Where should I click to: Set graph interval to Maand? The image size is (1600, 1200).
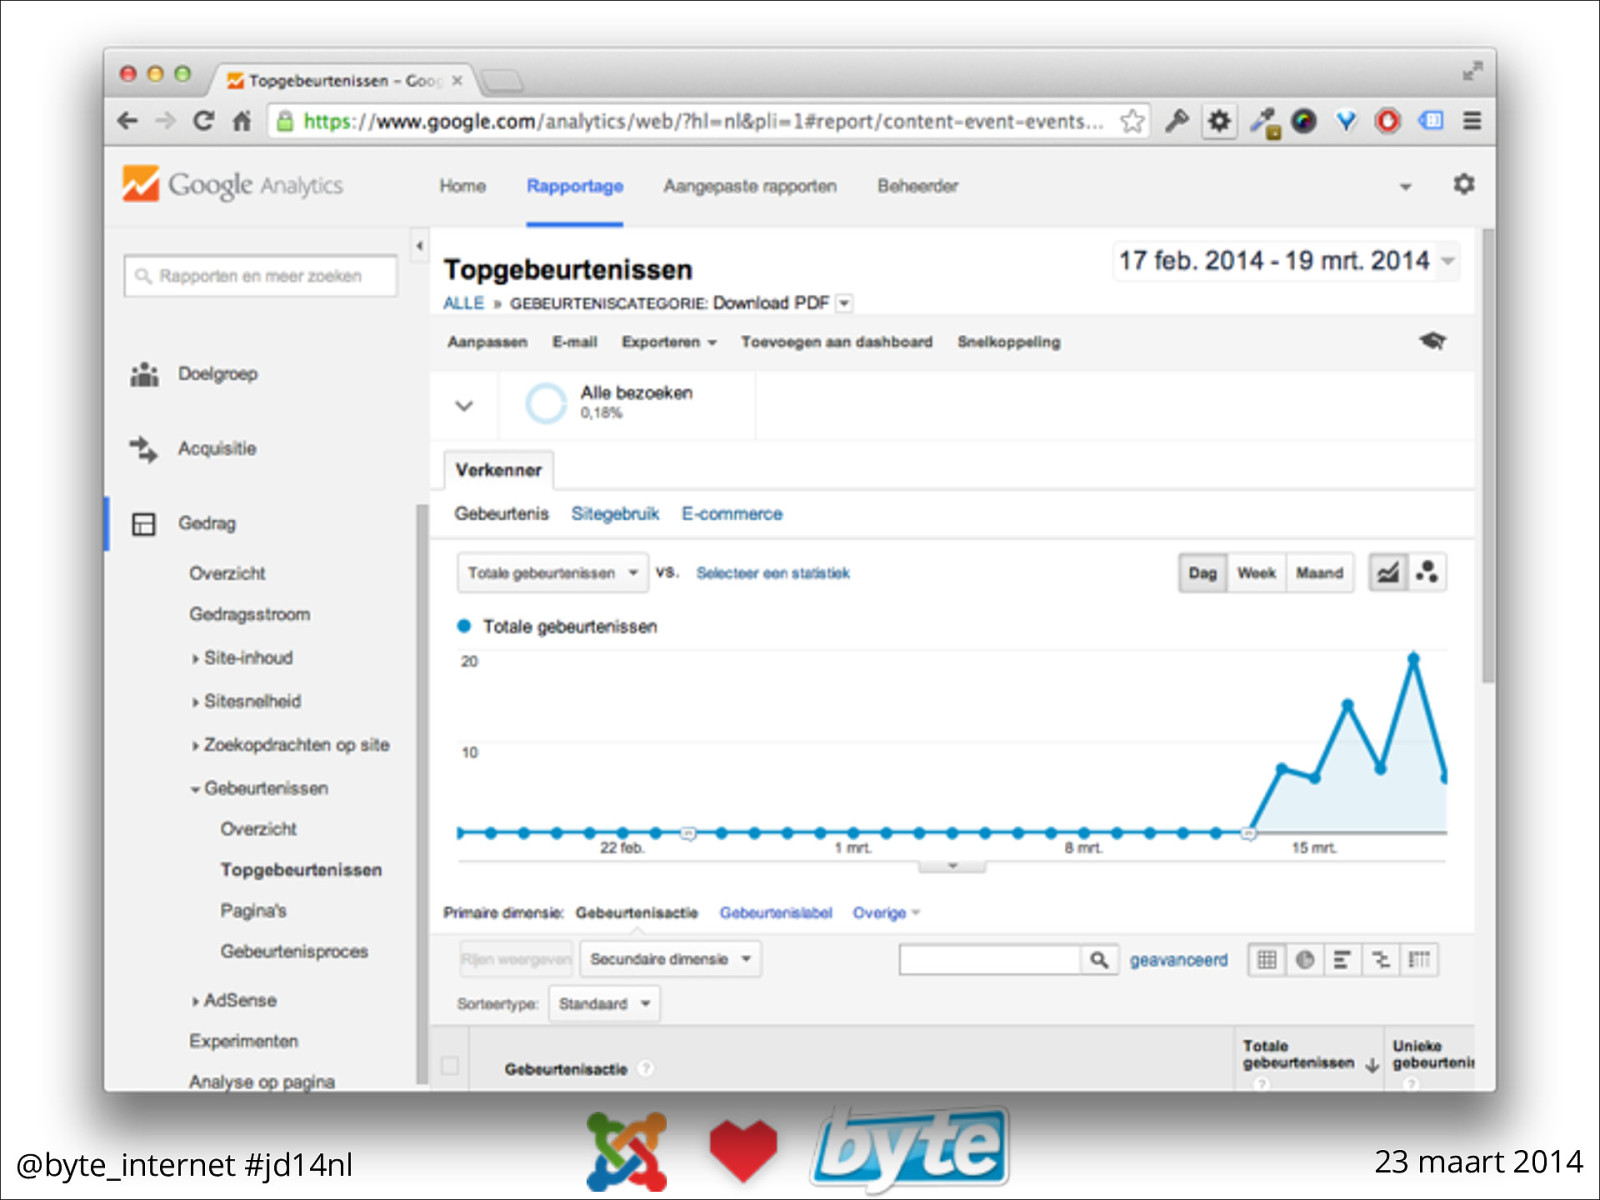coord(1319,573)
